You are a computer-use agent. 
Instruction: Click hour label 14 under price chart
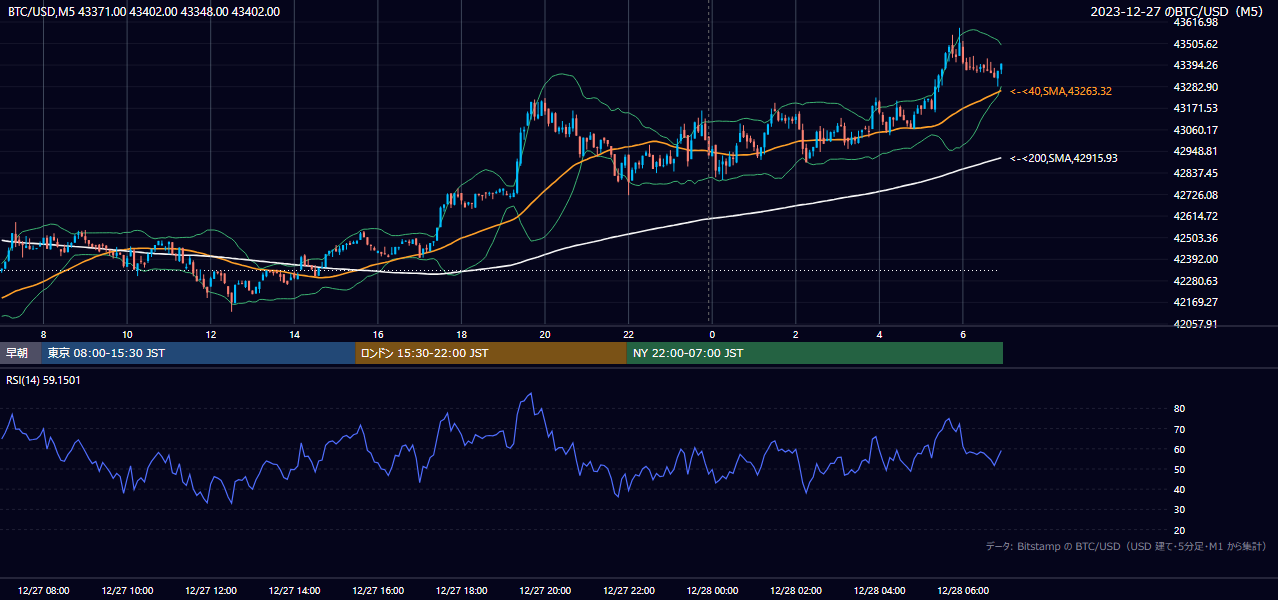click(294, 334)
